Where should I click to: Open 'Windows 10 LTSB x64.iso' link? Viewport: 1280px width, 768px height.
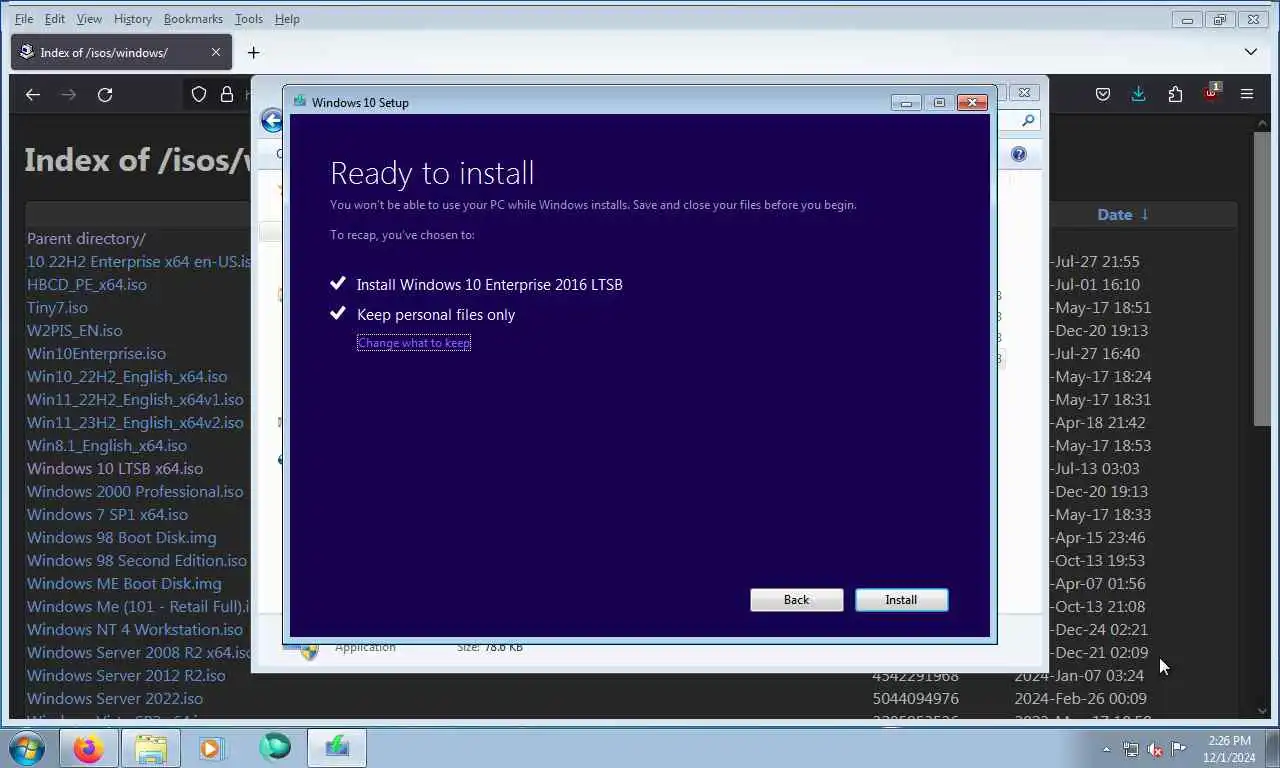115,468
